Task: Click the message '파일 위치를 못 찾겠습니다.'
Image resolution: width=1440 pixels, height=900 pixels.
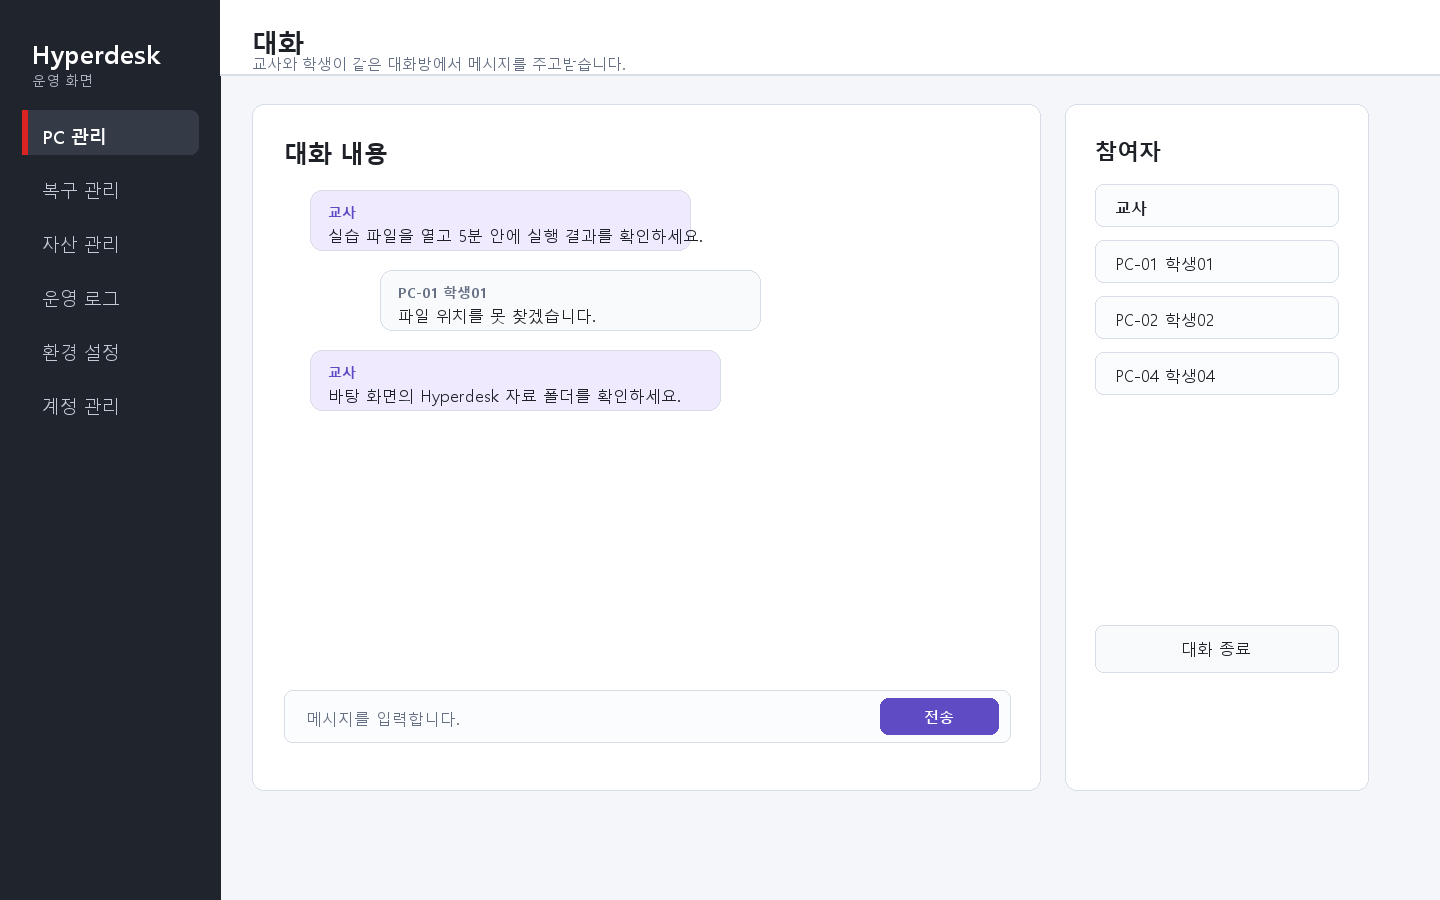Action: point(497,316)
